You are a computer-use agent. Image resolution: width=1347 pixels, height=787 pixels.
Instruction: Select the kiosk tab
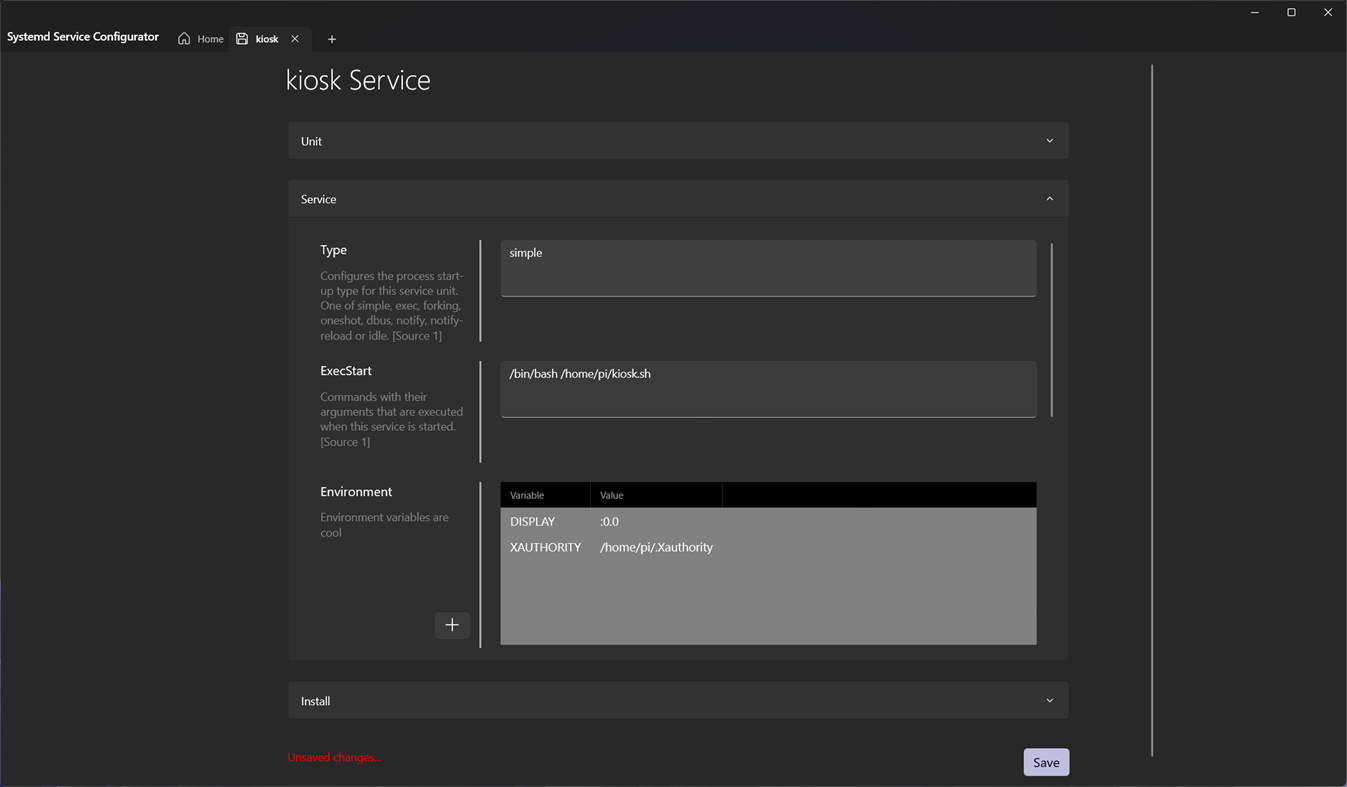point(267,39)
